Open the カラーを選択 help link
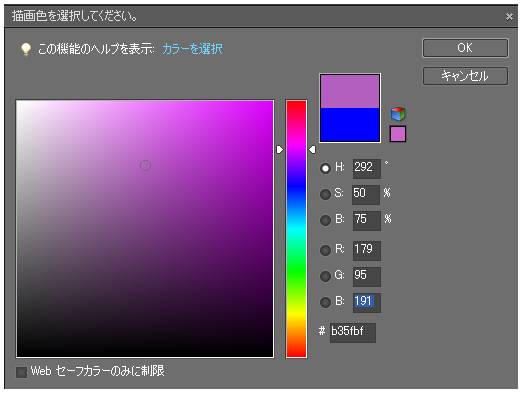 coord(192,49)
